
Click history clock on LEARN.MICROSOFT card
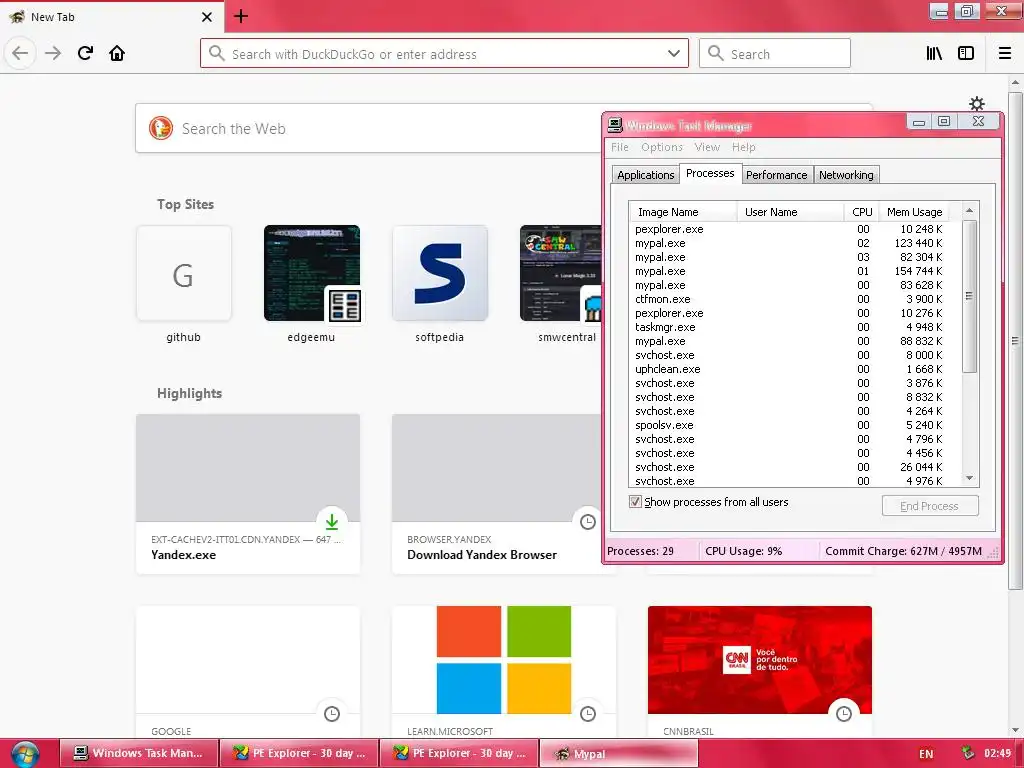[x=588, y=713]
